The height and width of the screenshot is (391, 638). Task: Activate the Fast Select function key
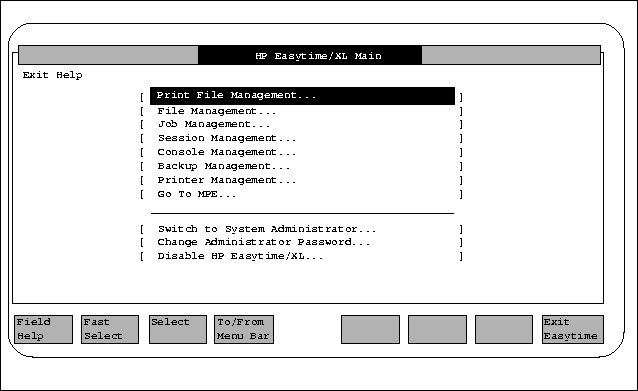coord(110,330)
